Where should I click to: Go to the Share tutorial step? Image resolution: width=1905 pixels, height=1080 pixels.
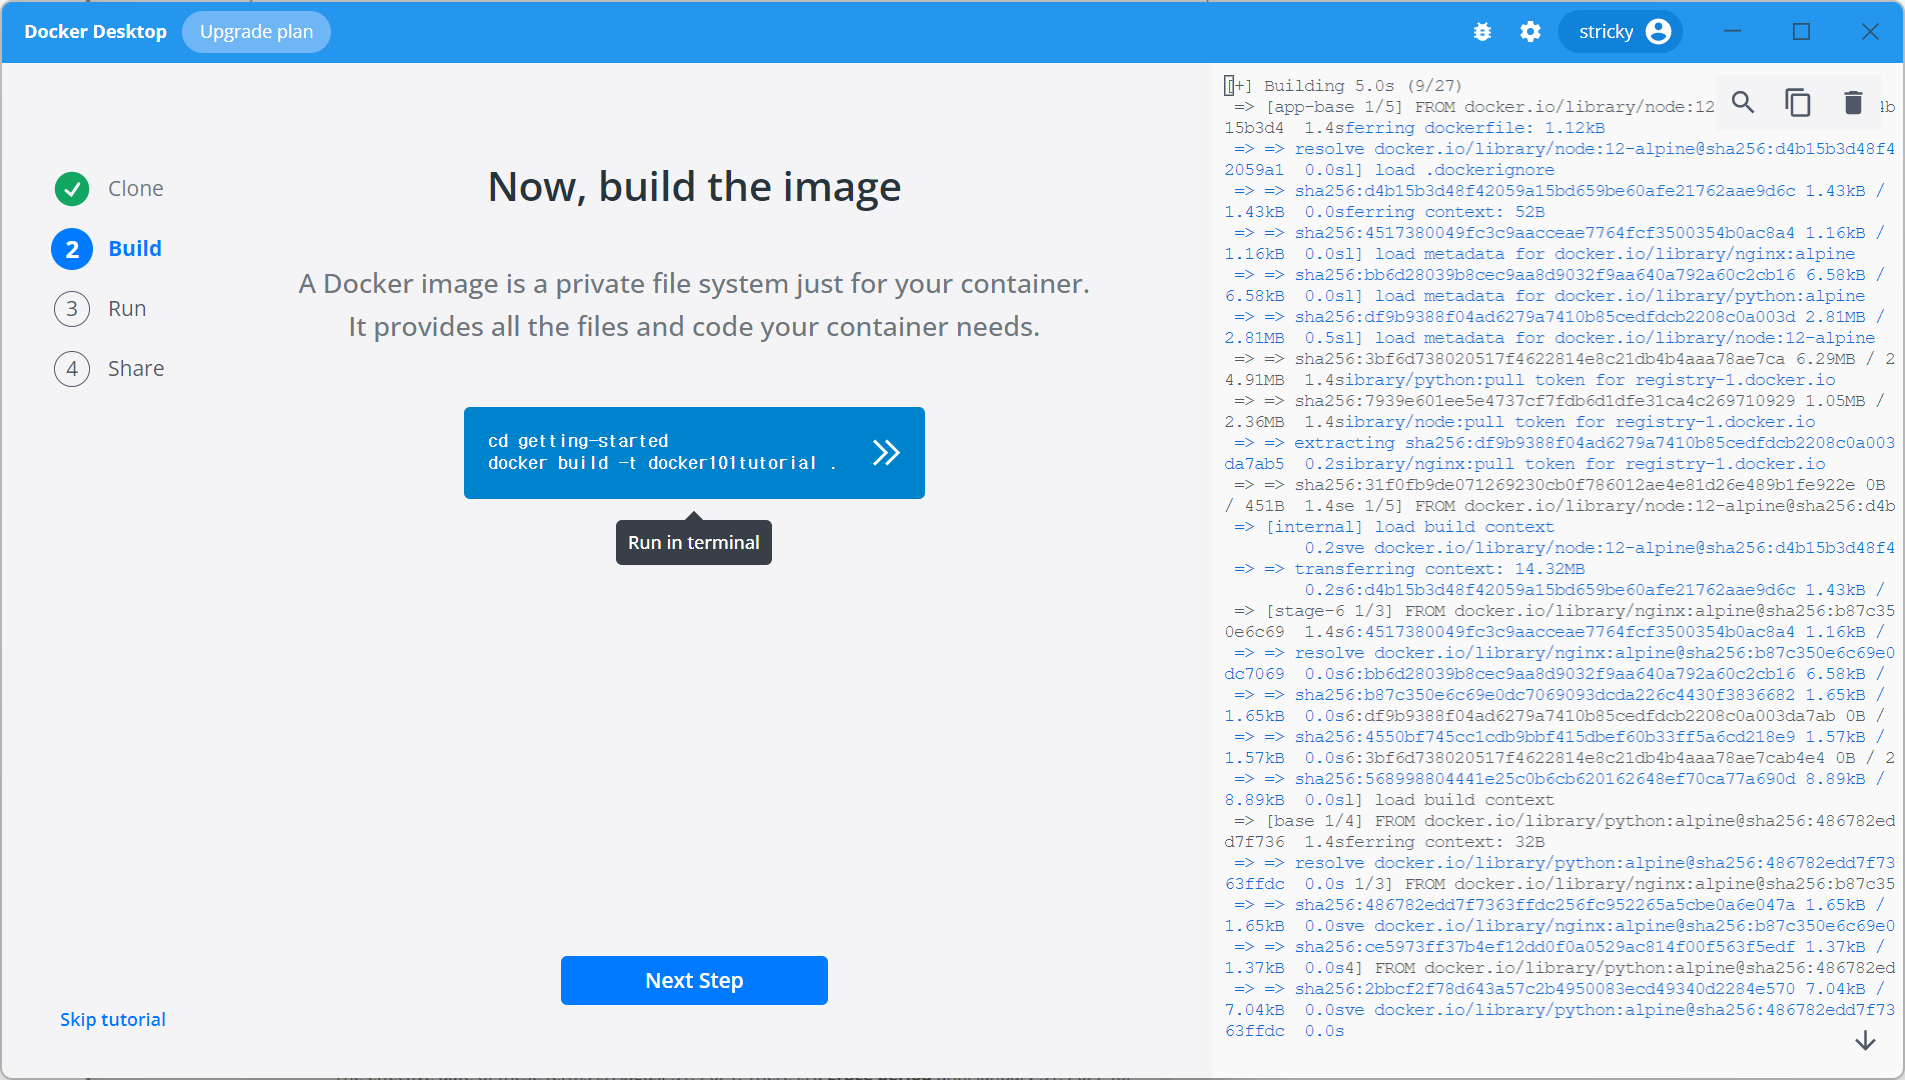pos(136,369)
